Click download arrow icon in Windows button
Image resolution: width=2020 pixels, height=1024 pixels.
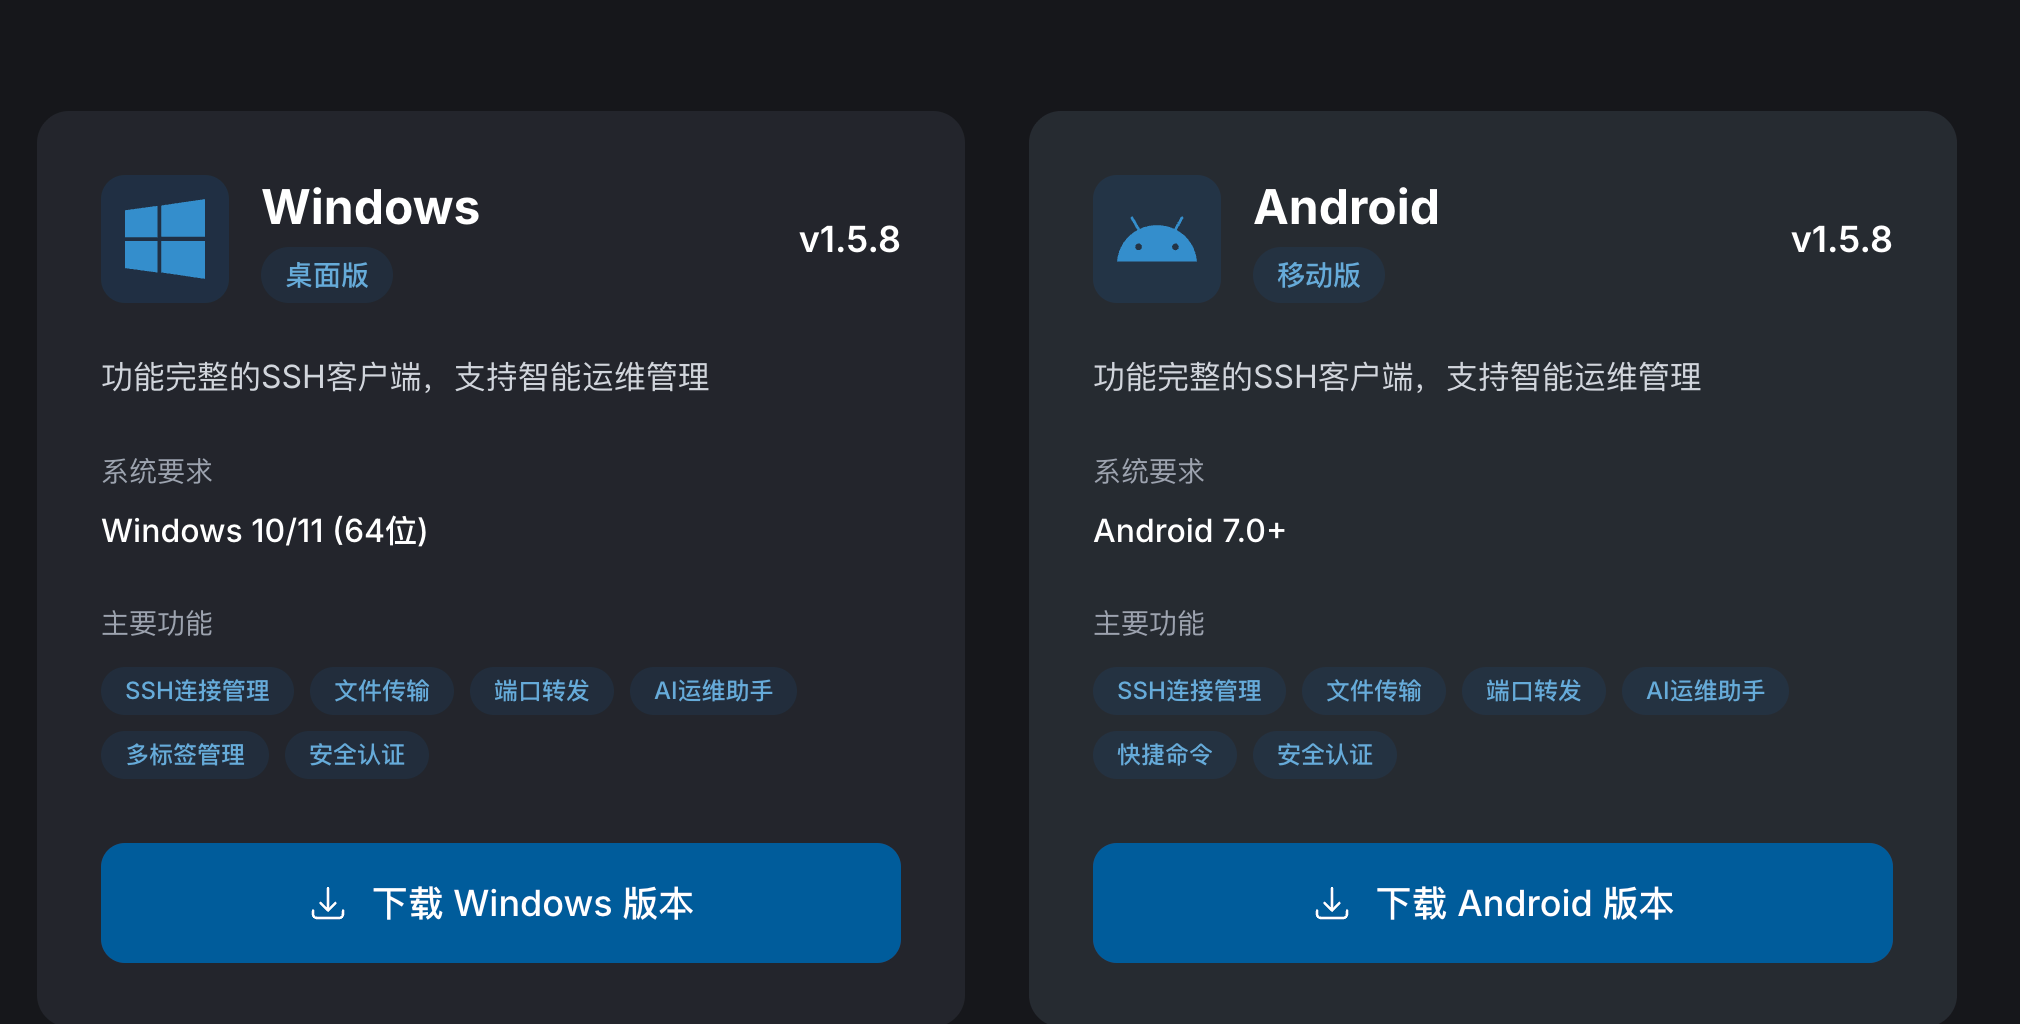328,903
